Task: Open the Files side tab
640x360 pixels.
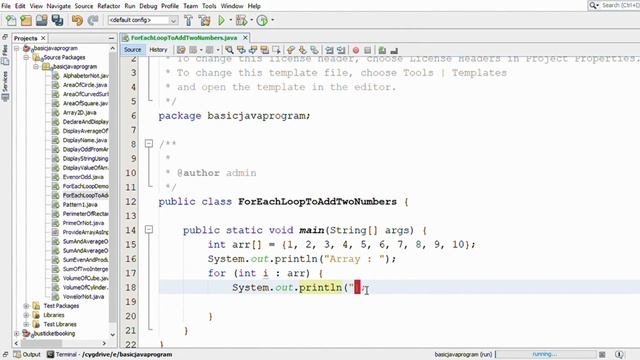Action: coord(5,54)
